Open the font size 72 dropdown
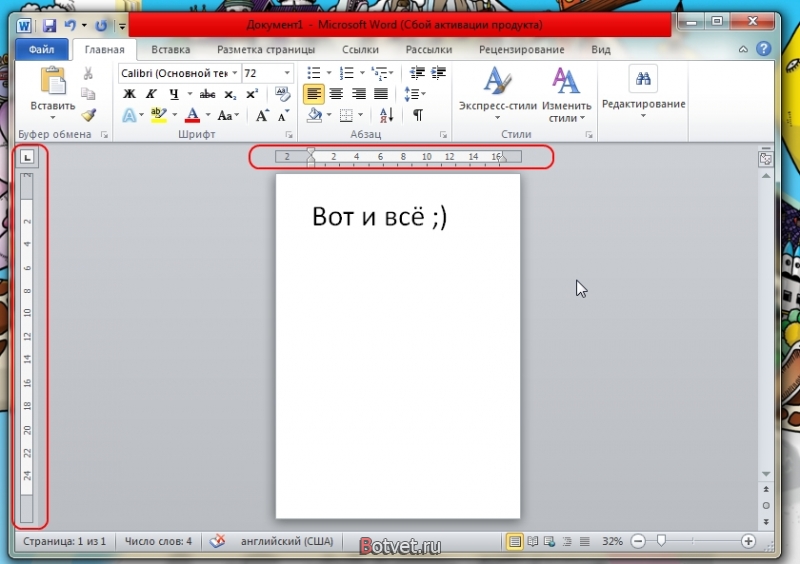 point(287,73)
